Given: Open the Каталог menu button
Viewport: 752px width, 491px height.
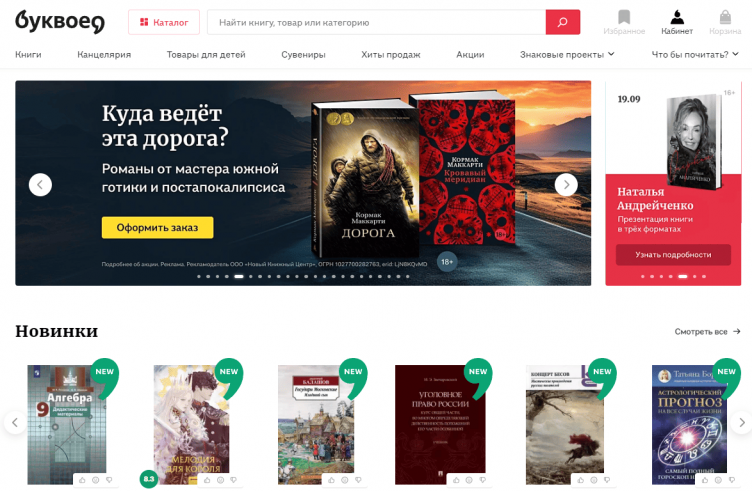Looking at the screenshot, I should 164,22.
